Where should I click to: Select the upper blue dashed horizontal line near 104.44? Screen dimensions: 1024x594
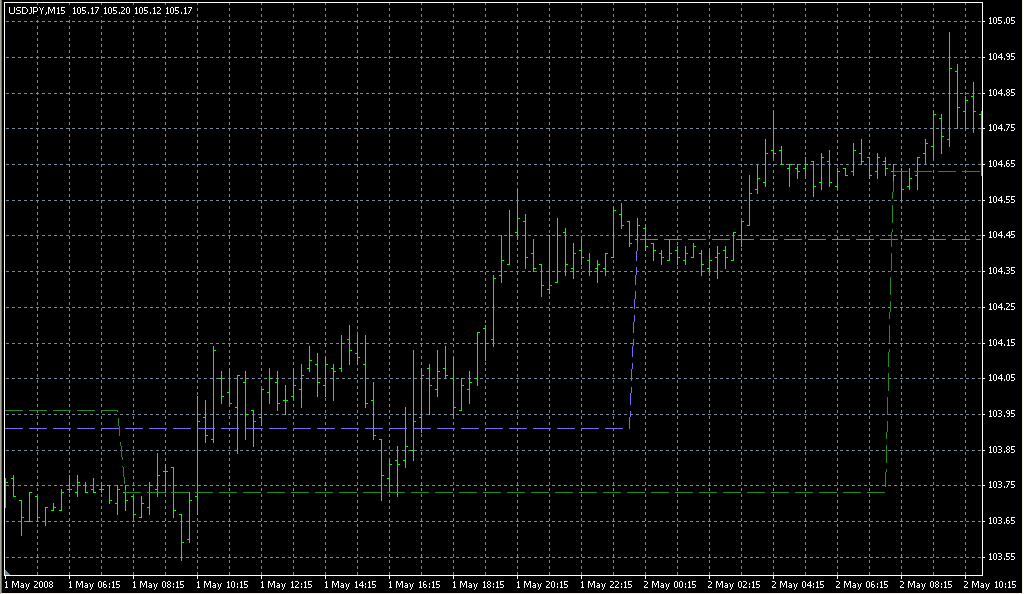[x=810, y=240]
